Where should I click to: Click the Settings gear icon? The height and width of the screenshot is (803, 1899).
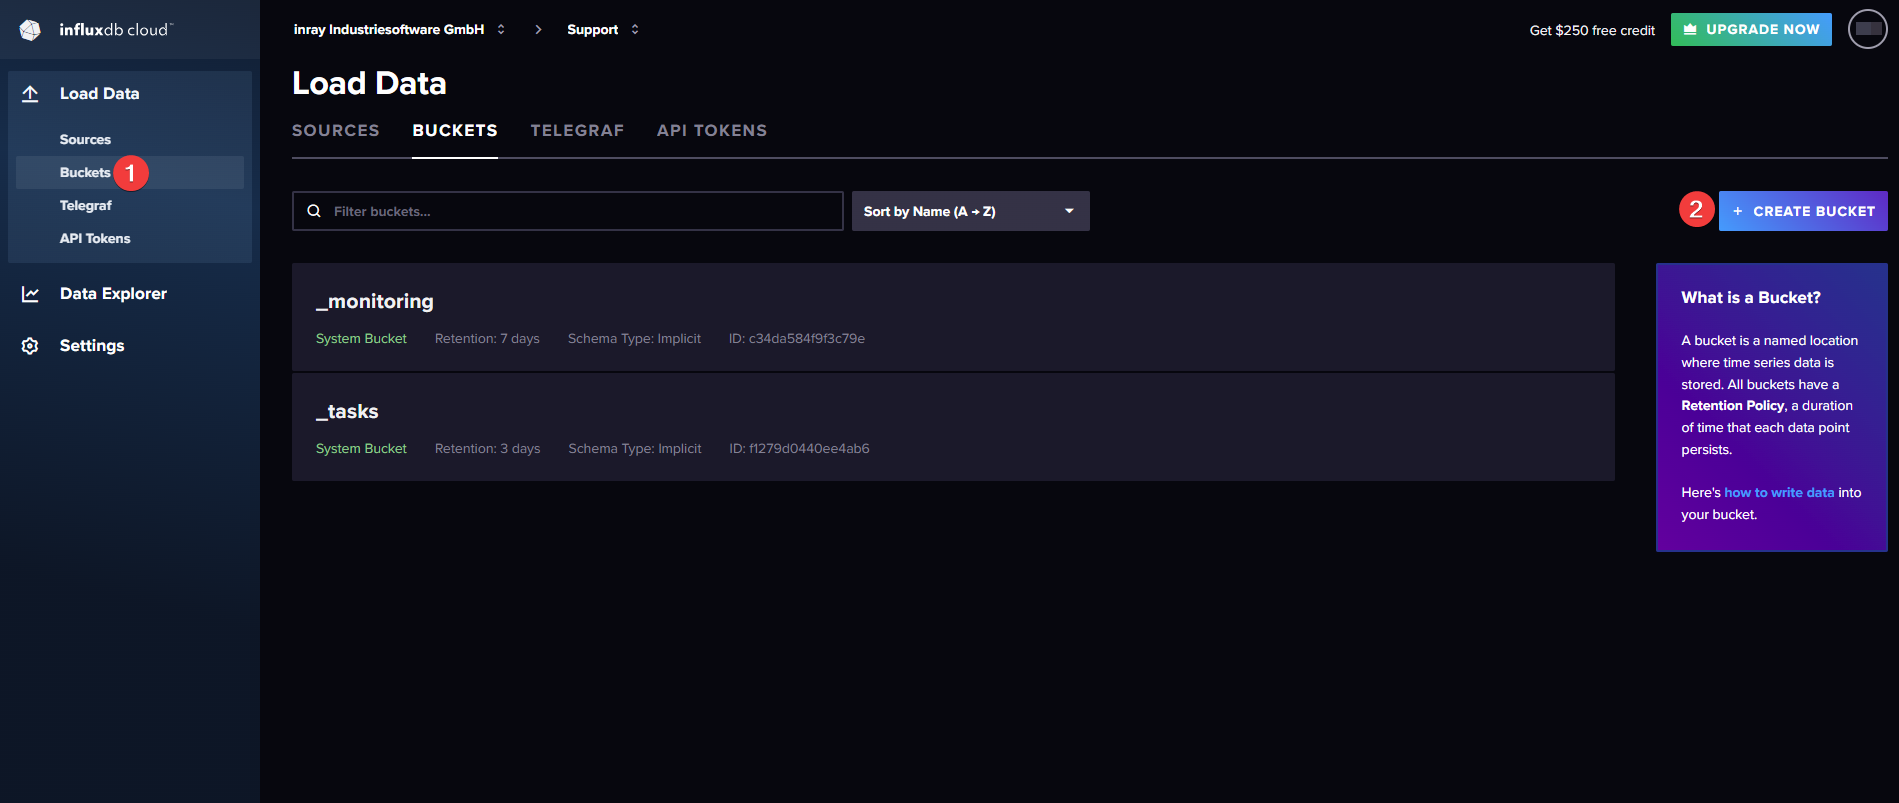(30, 346)
